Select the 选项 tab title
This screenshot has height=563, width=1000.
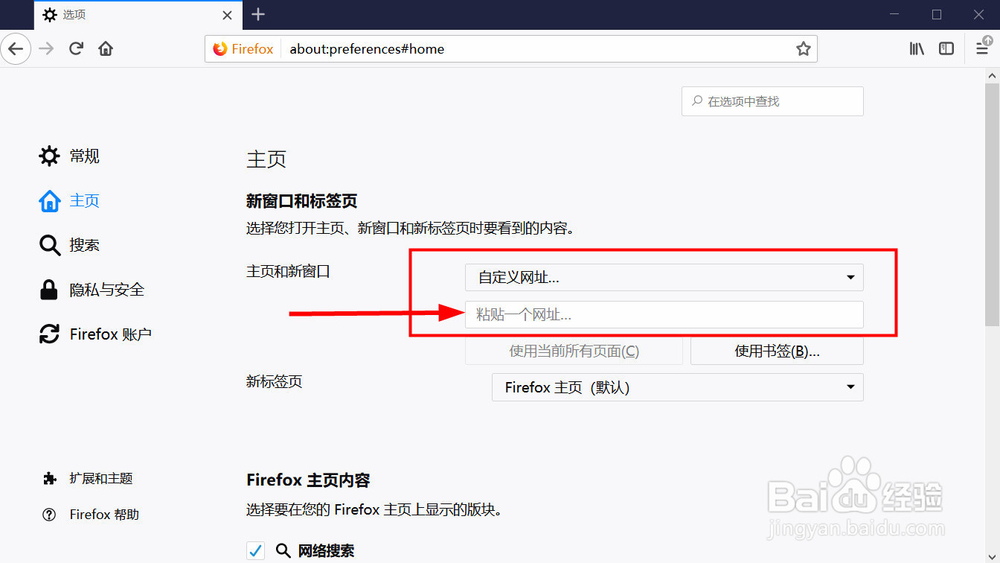[74, 15]
